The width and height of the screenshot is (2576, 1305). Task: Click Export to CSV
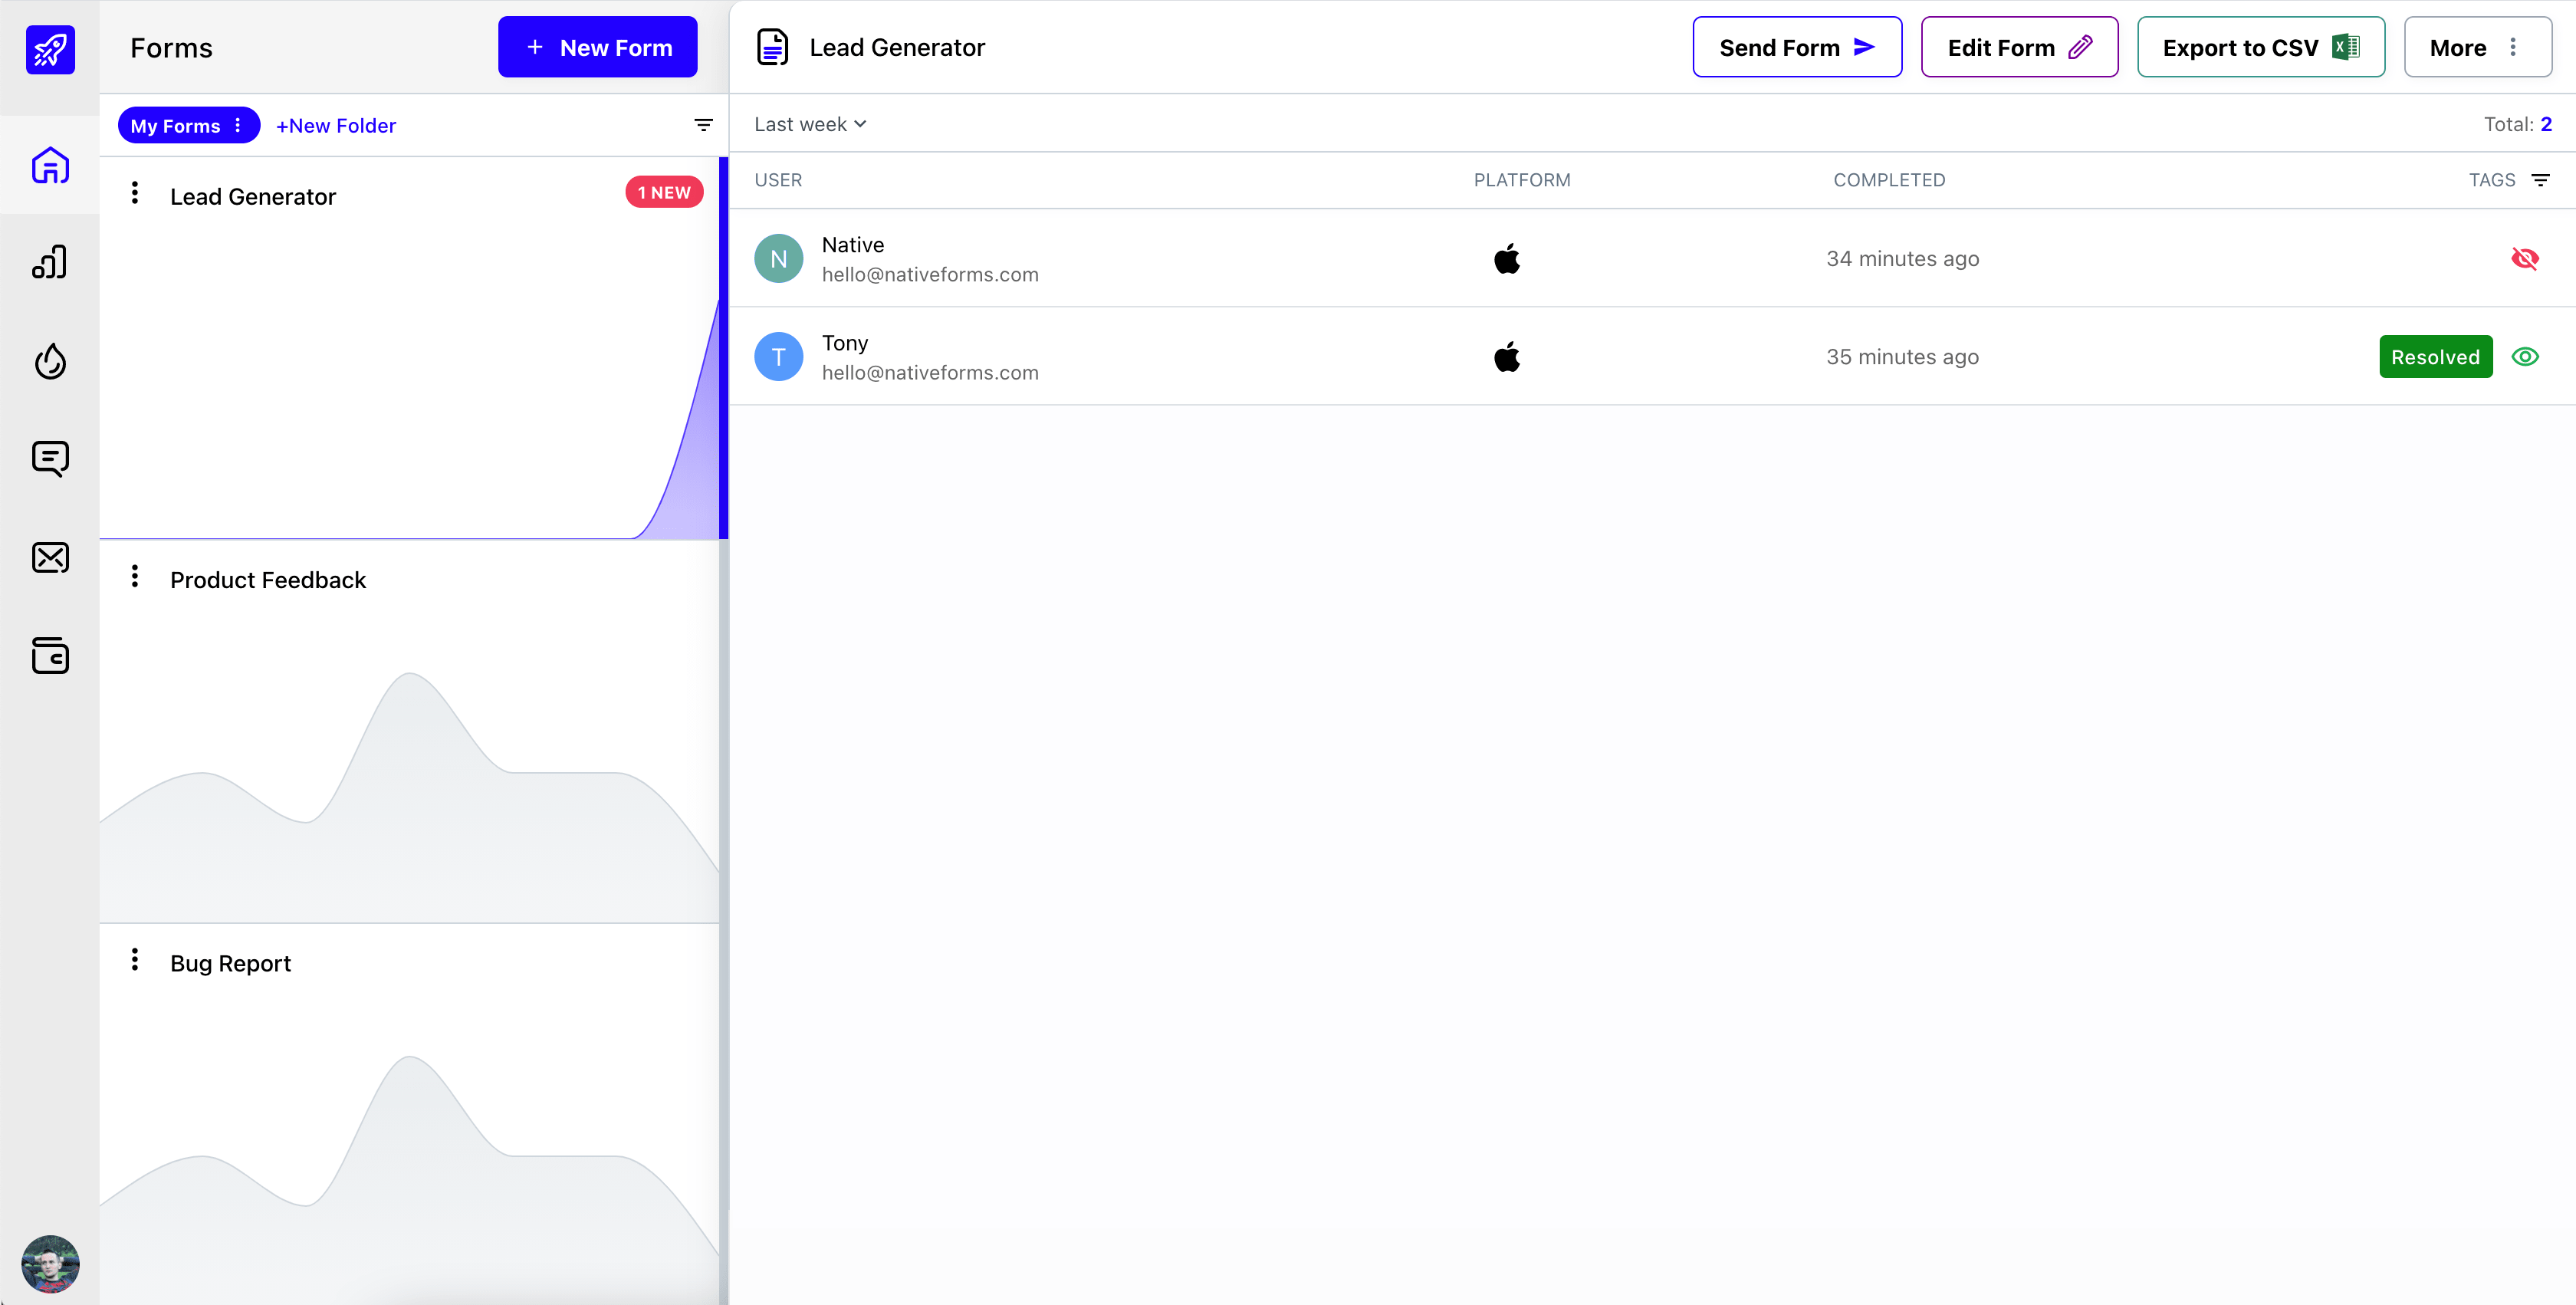(2261, 46)
